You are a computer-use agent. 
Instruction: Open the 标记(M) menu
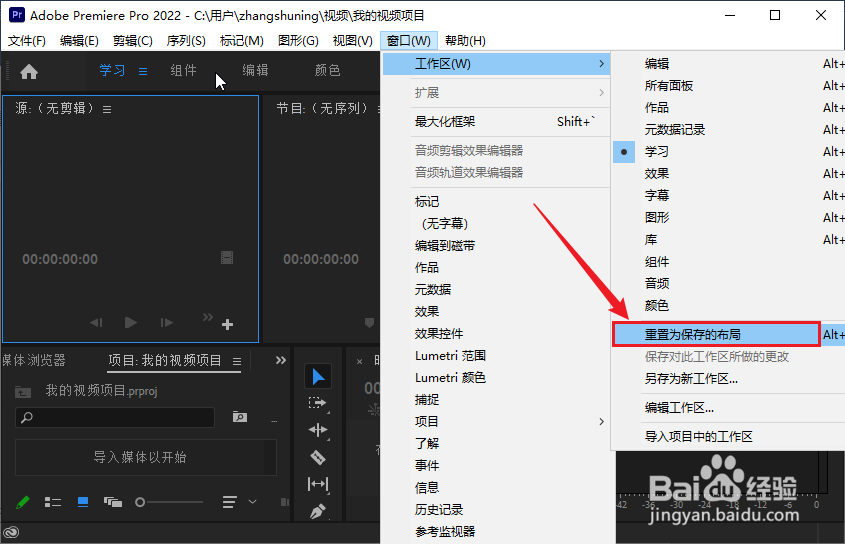(241, 41)
